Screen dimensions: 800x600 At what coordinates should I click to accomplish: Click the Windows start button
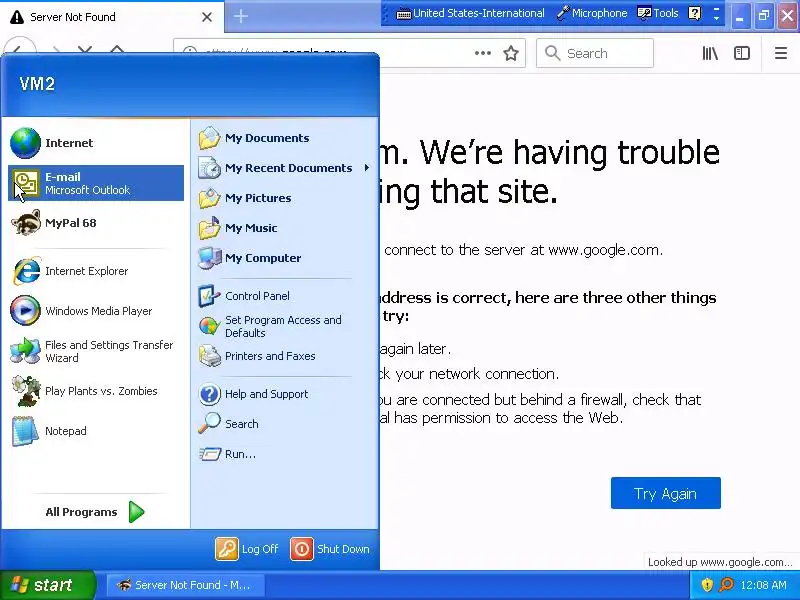(47, 585)
